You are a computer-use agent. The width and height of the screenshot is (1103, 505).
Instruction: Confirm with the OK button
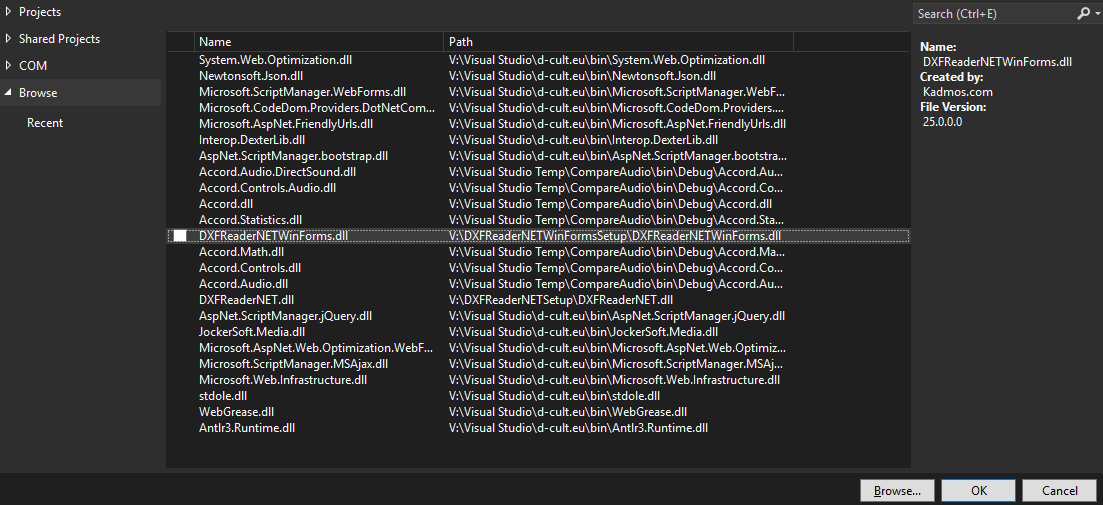(x=978, y=490)
